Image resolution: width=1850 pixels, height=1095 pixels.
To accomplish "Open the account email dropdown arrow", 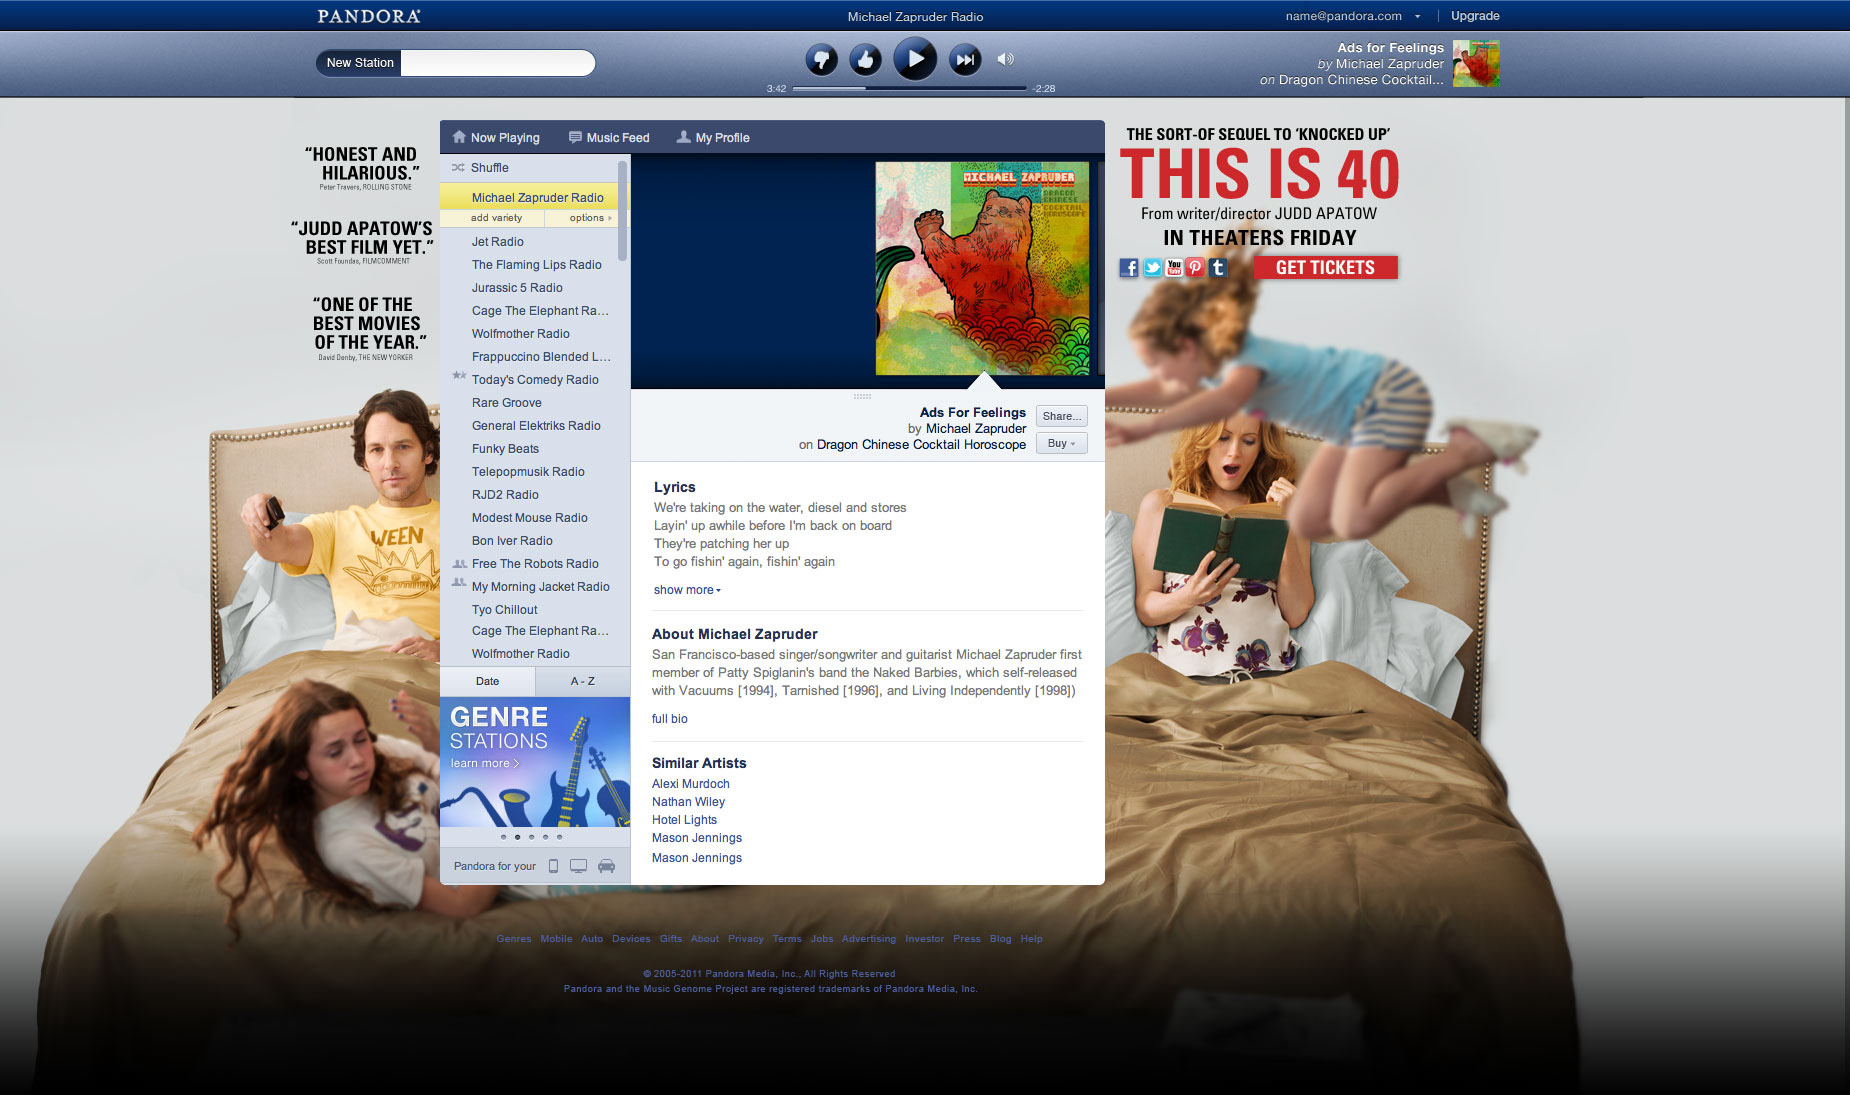I will (x=1417, y=16).
